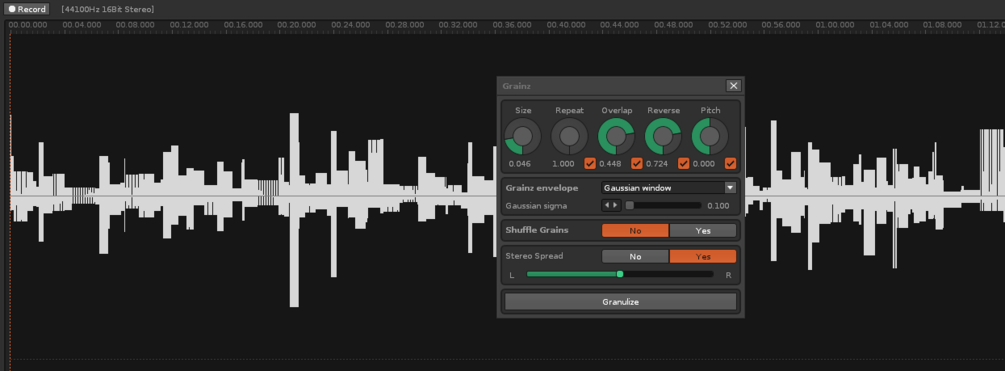The image size is (1005, 371).
Task: Toggle checkbox right after the 1.000 value
Action: click(590, 163)
